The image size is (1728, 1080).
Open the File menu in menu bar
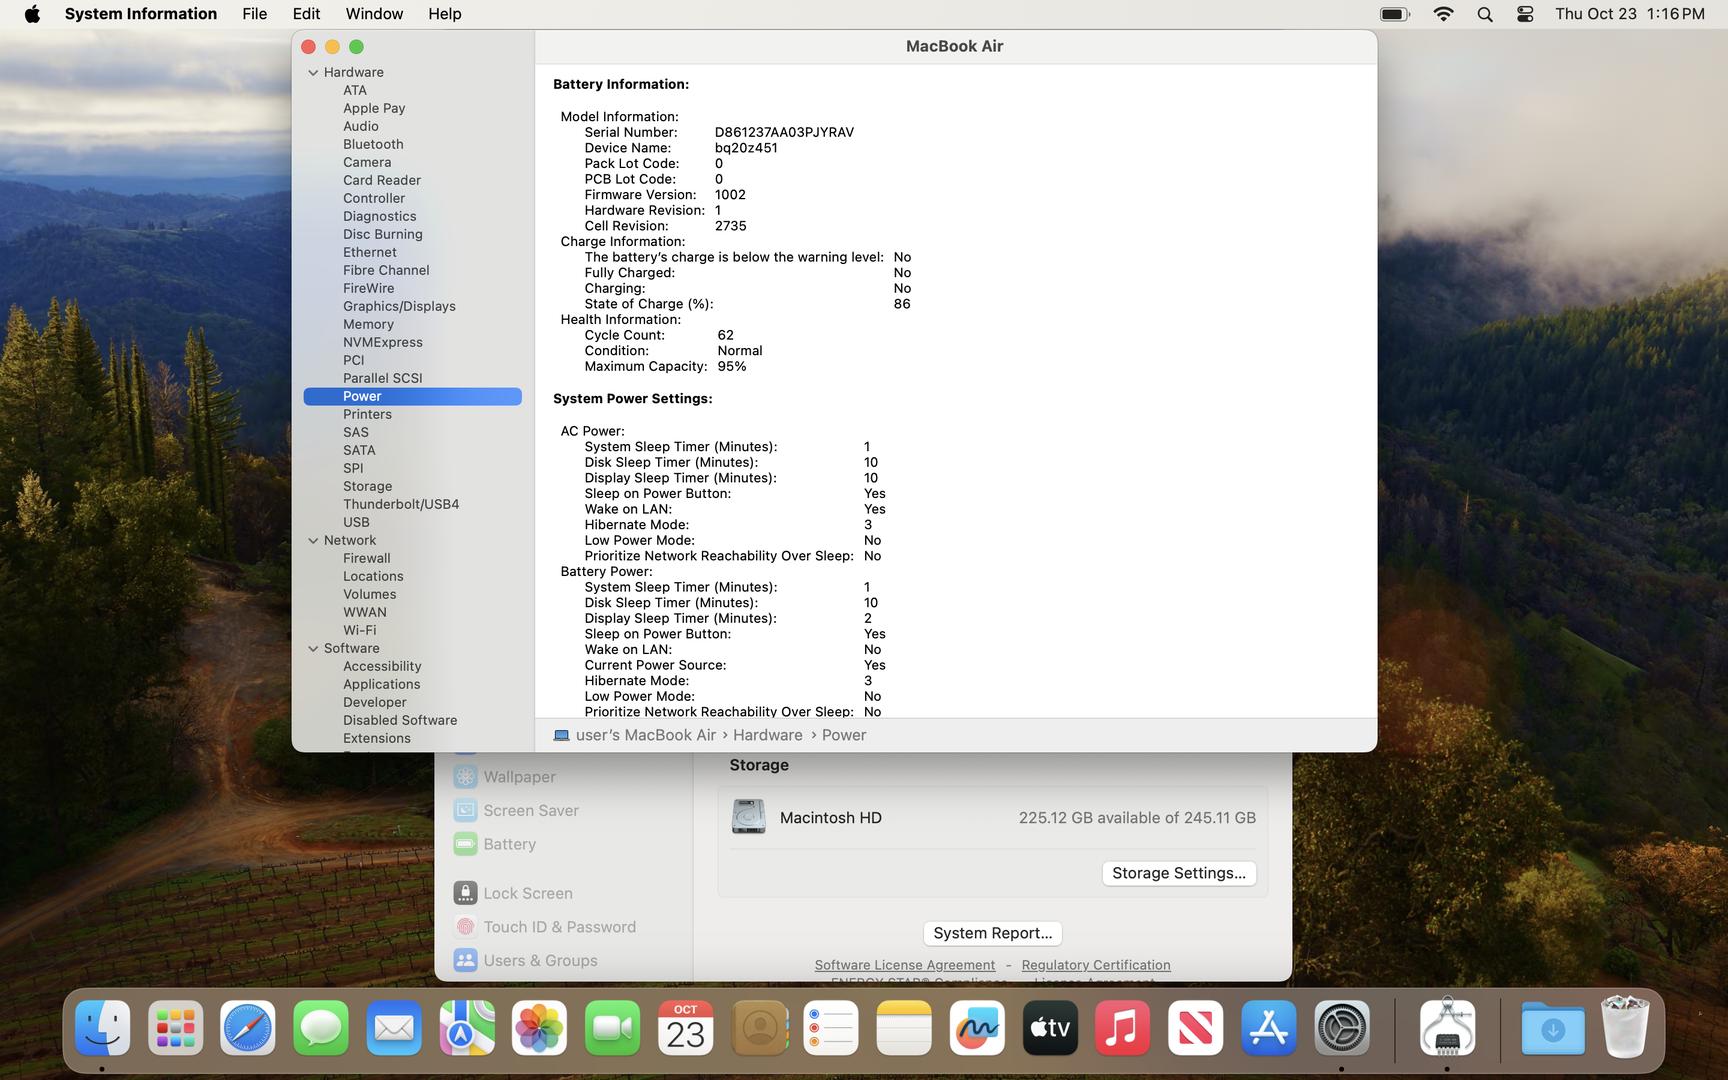(254, 14)
